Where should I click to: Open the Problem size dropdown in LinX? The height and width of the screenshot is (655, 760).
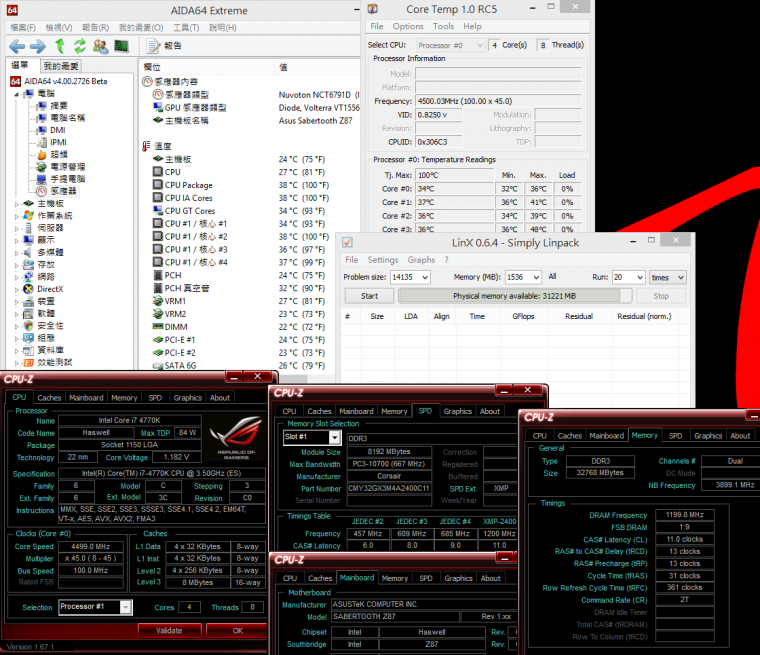pyautogui.click(x=430, y=277)
